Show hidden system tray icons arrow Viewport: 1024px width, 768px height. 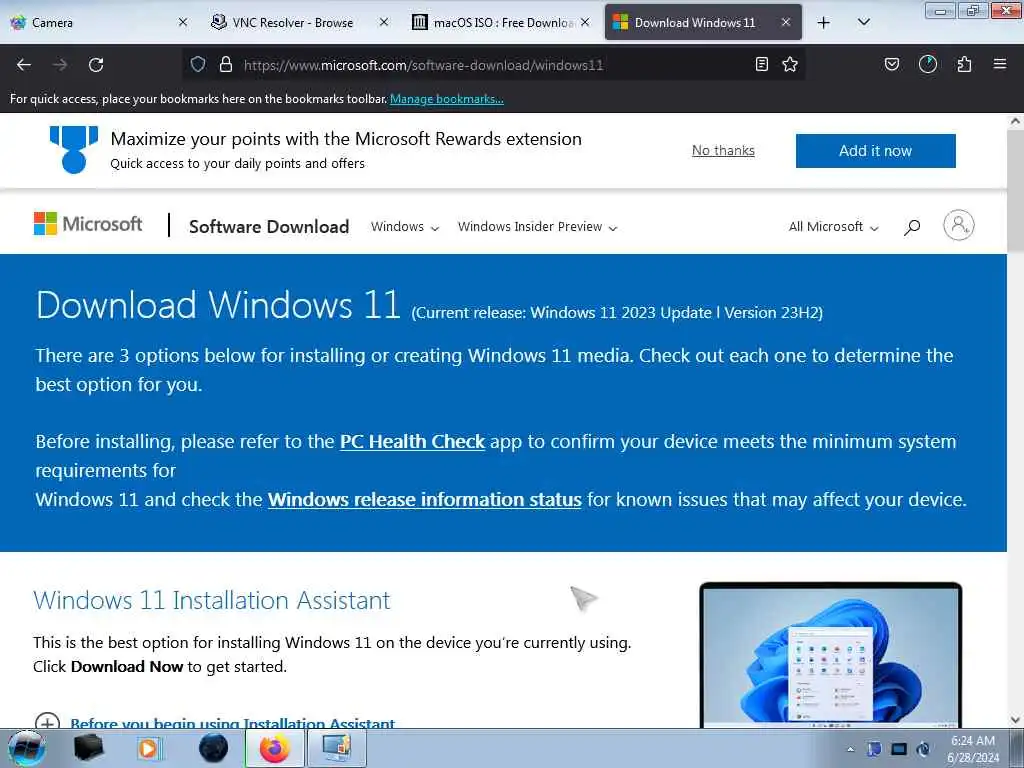click(850, 749)
